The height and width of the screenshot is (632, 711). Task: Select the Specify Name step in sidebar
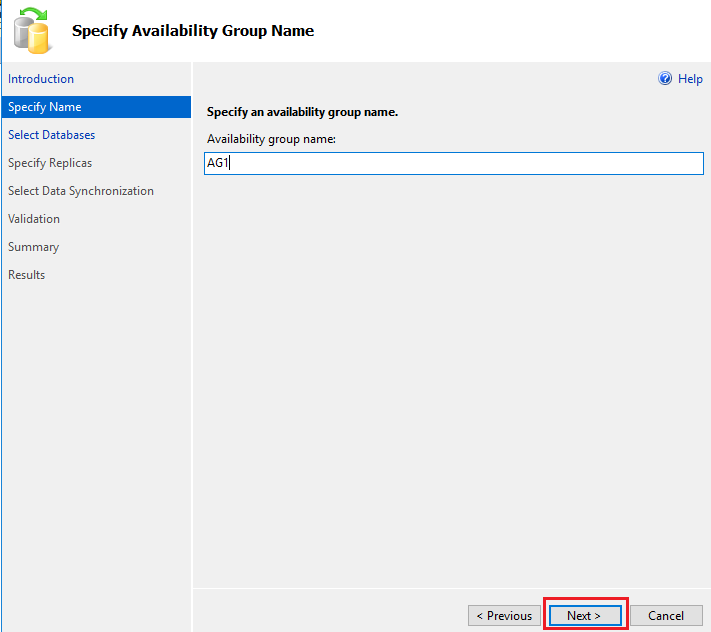[45, 107]
